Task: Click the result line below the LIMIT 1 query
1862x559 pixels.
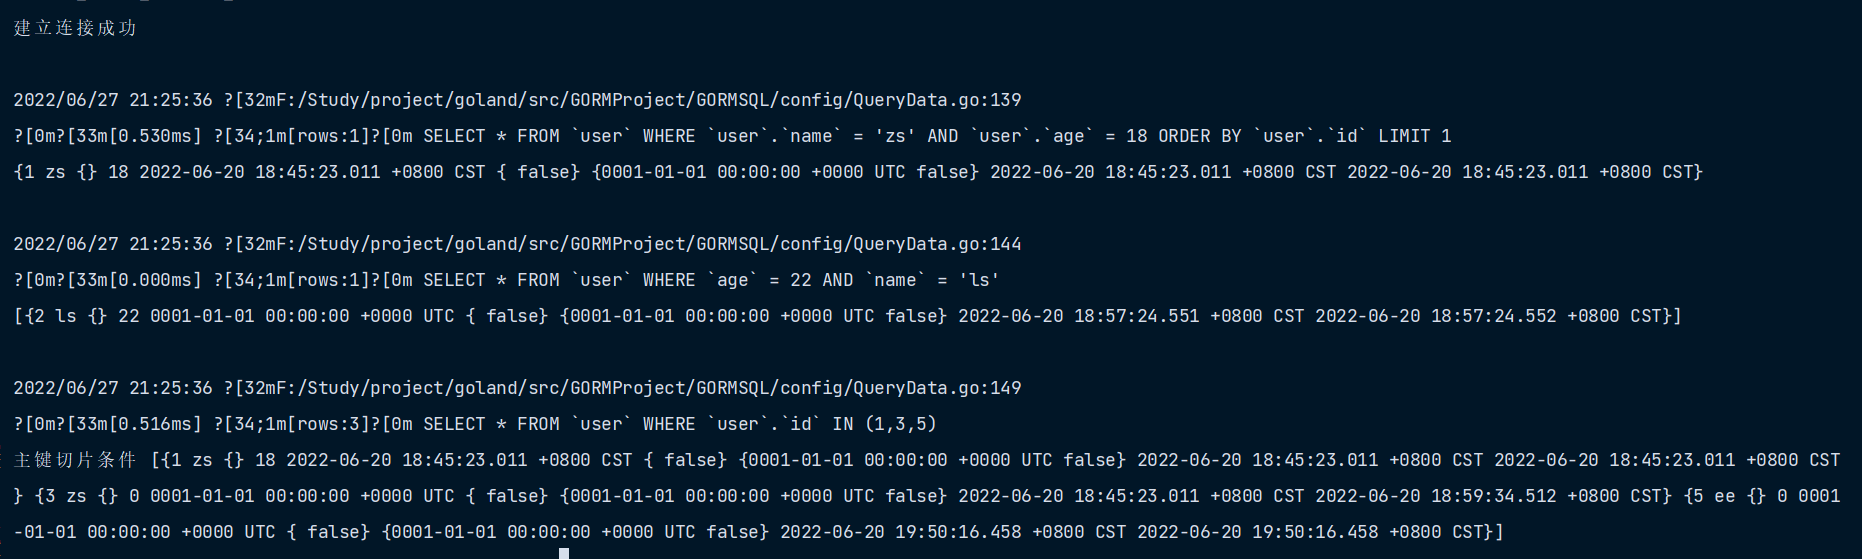Action: pos(857,172)
